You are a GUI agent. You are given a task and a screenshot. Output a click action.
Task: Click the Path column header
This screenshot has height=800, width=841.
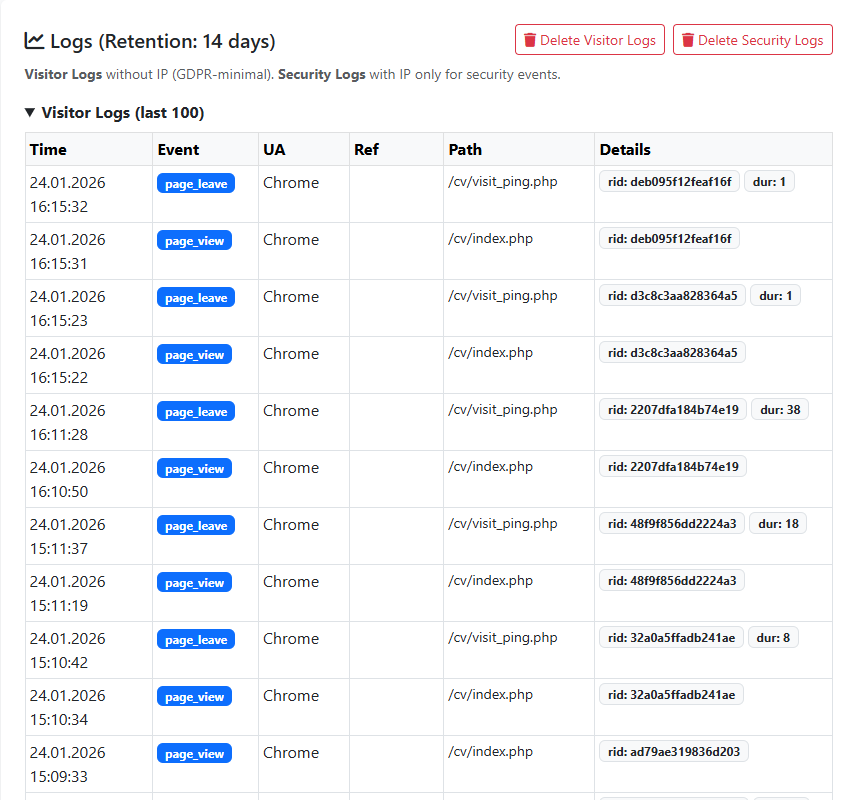pos(465,150)
